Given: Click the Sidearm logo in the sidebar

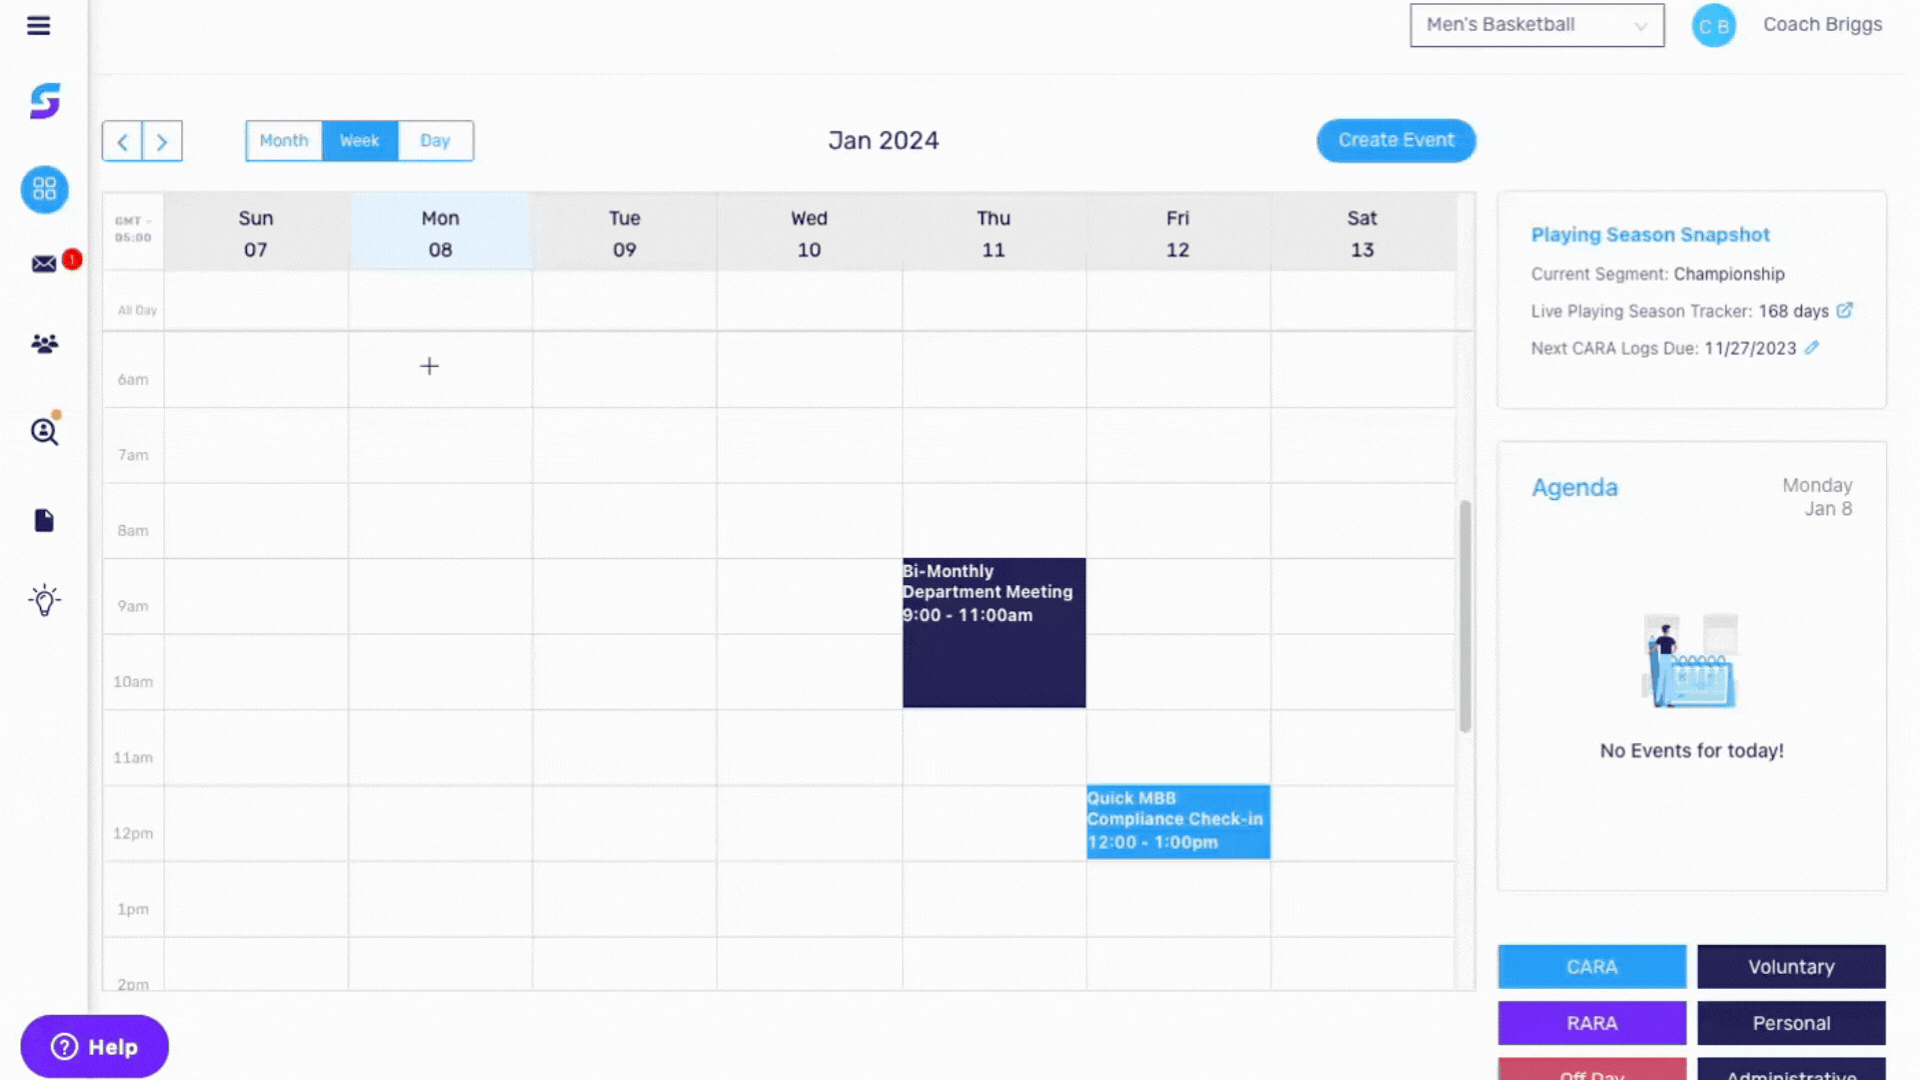Looking at the screenshot, I should click(x=44, y=101).
